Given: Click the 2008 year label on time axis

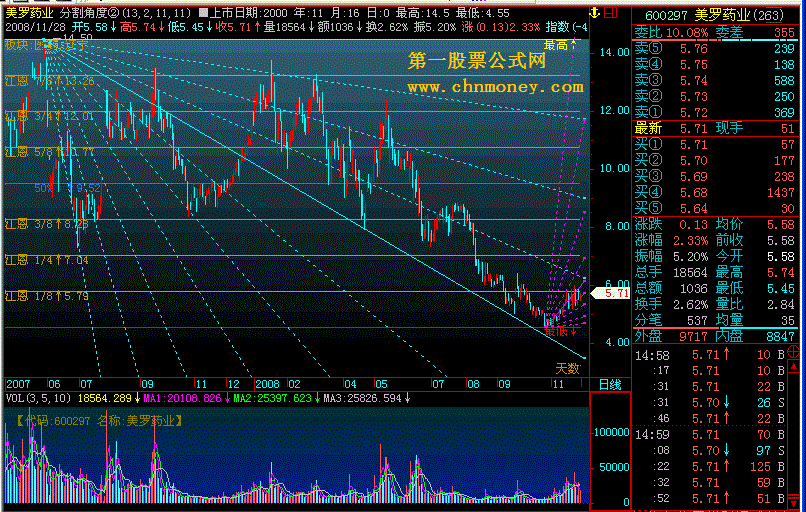Looking at the screenshot, I should pos(267,384).
